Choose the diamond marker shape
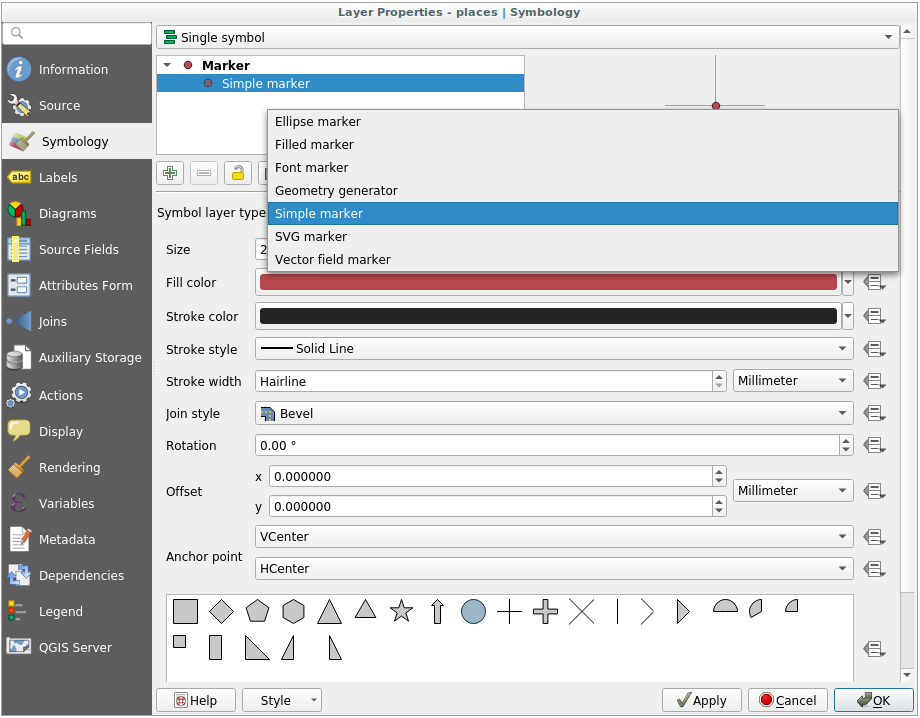Screen dimensions: 920x718 click(221, 611)
